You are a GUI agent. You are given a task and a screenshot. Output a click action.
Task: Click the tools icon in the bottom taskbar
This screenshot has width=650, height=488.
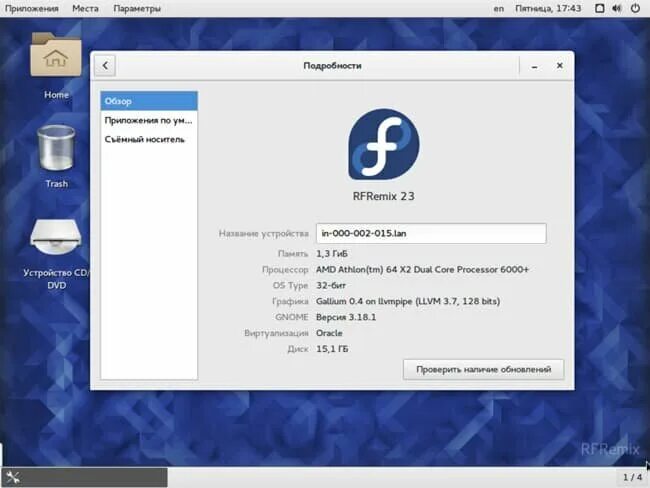point(13,478)
